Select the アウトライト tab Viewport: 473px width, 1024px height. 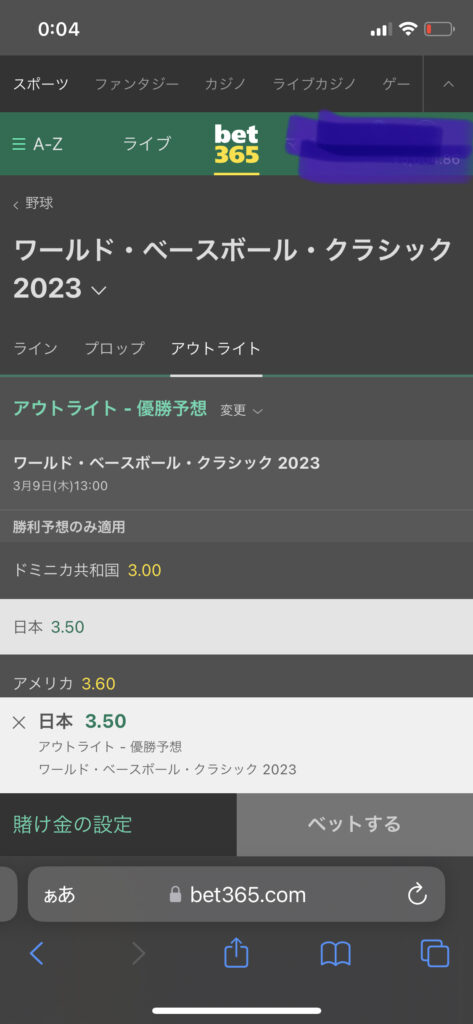(x=216, y=349)
